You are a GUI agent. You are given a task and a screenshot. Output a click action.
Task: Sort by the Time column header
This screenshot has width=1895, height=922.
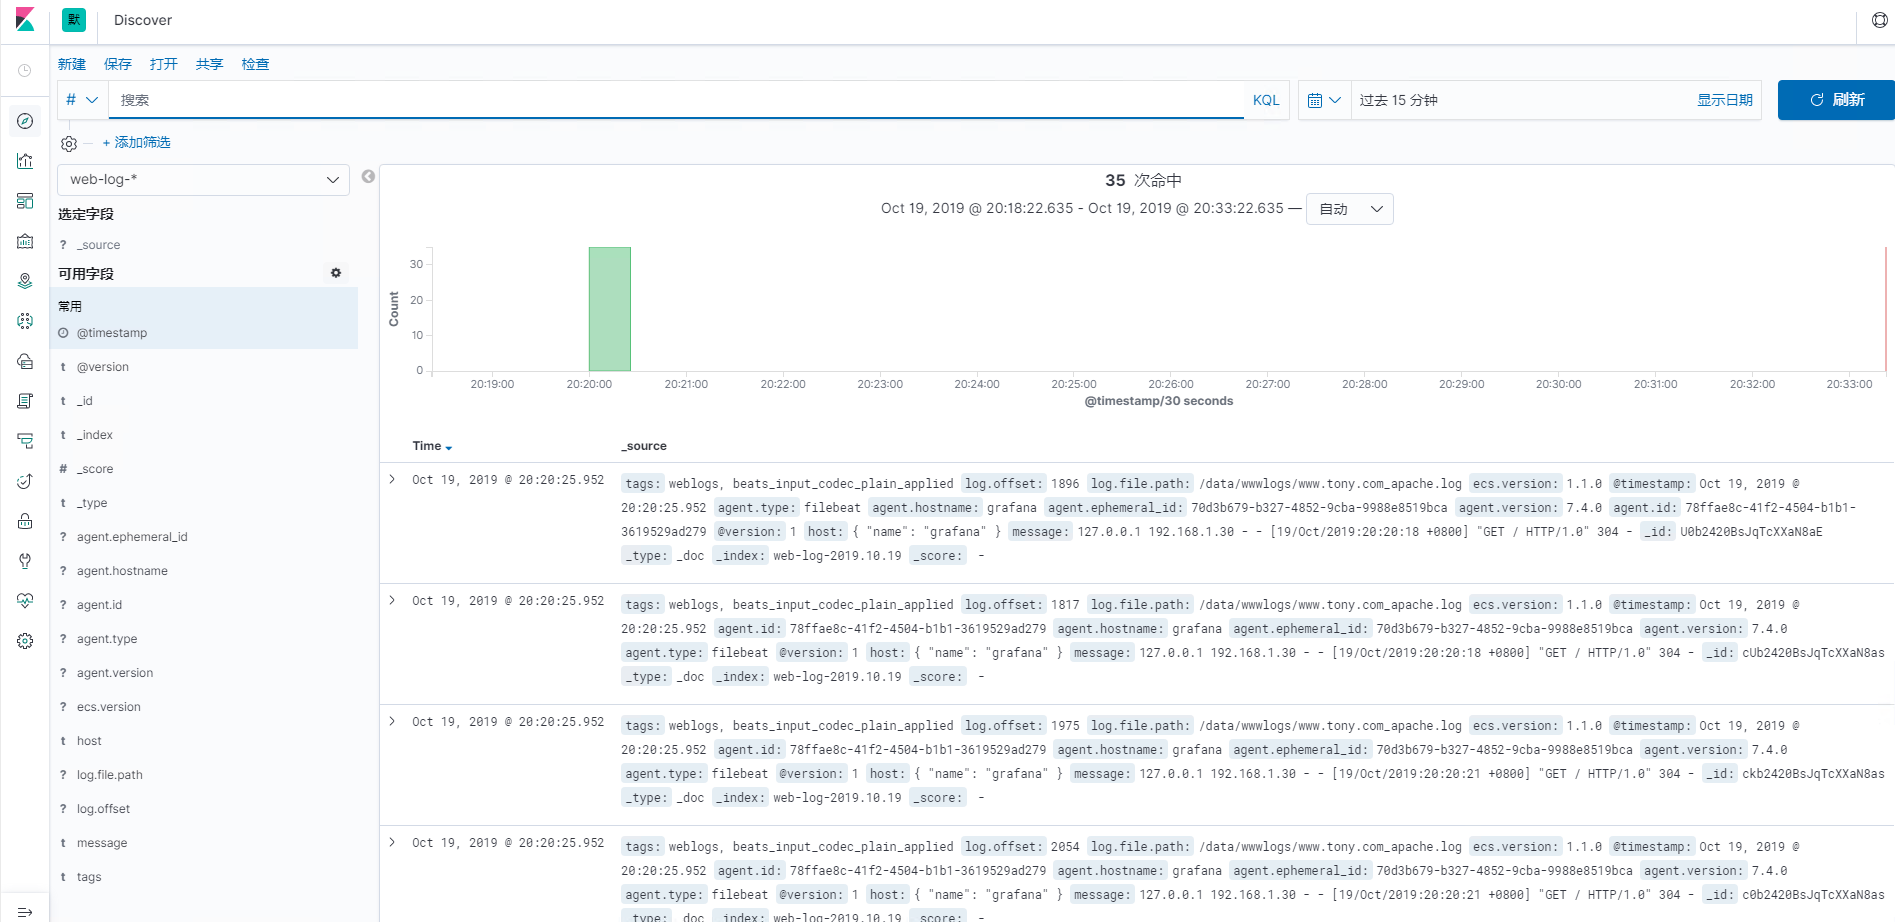432,446
